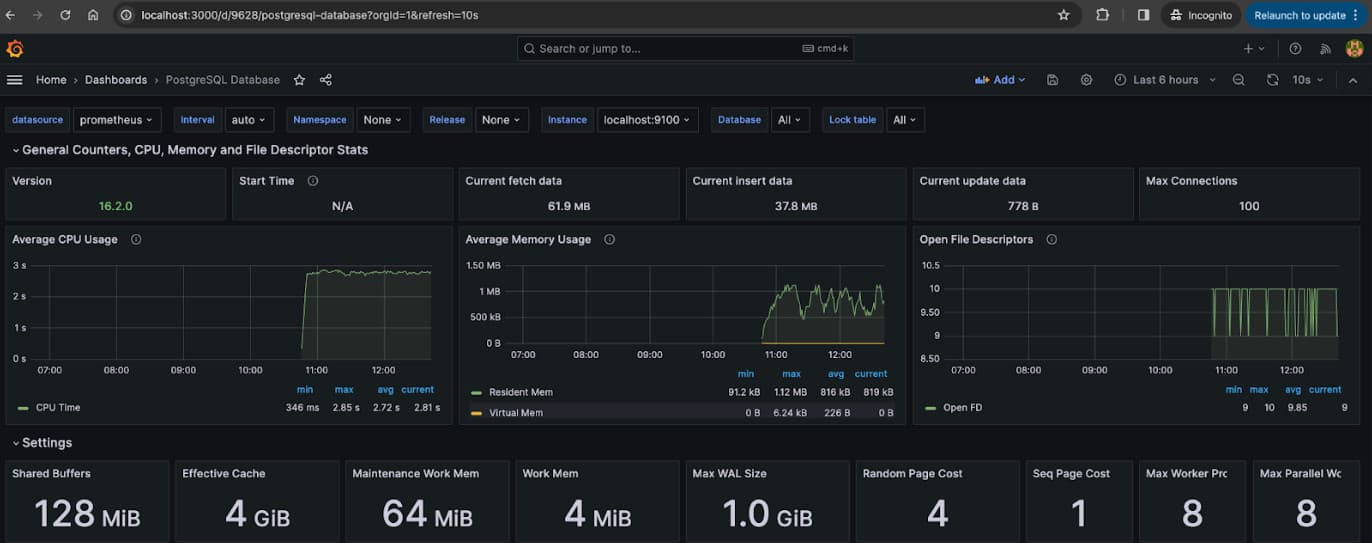The height and width of the screenshot is (543, 1372).
Task: Toggle Open FD series in legend
Action: 963,407
